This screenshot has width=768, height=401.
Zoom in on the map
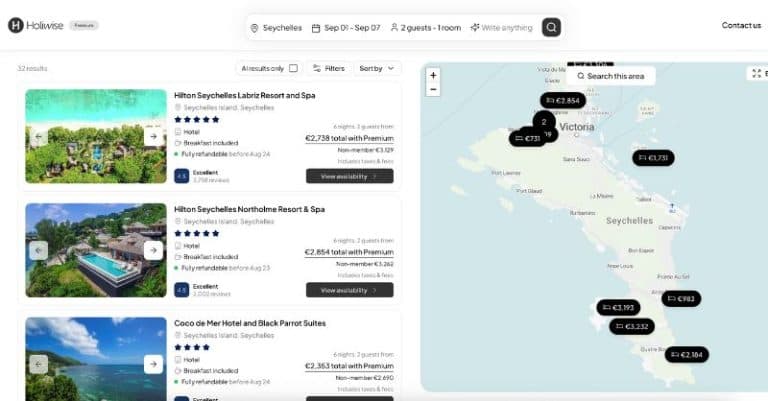(433, 75)
